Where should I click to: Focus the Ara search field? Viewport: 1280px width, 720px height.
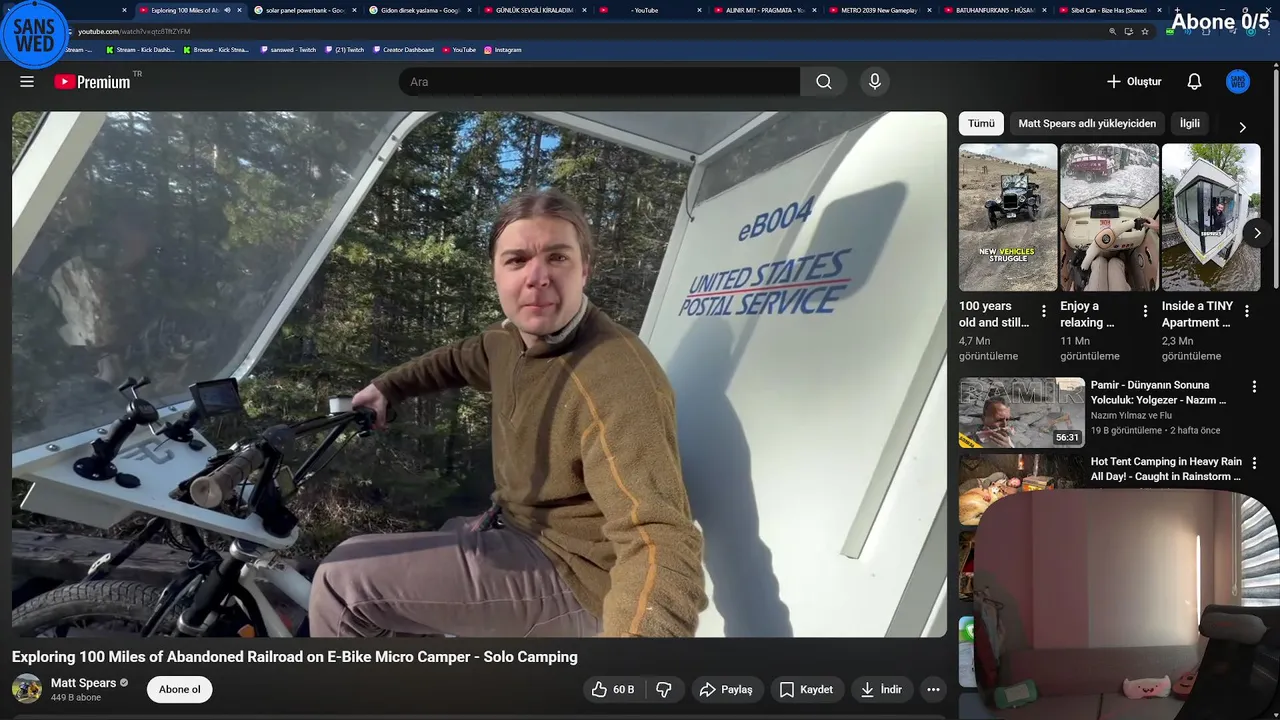(599, 82)
